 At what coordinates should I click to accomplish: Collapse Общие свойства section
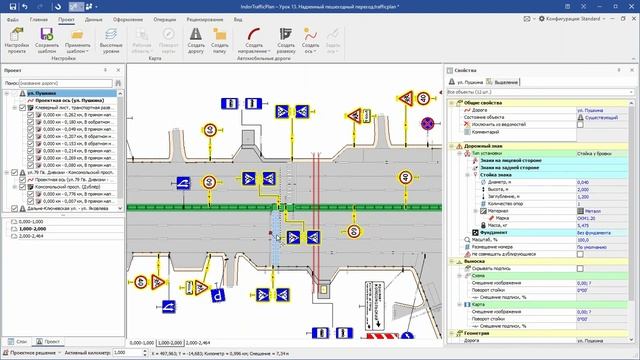pos(451,103)
